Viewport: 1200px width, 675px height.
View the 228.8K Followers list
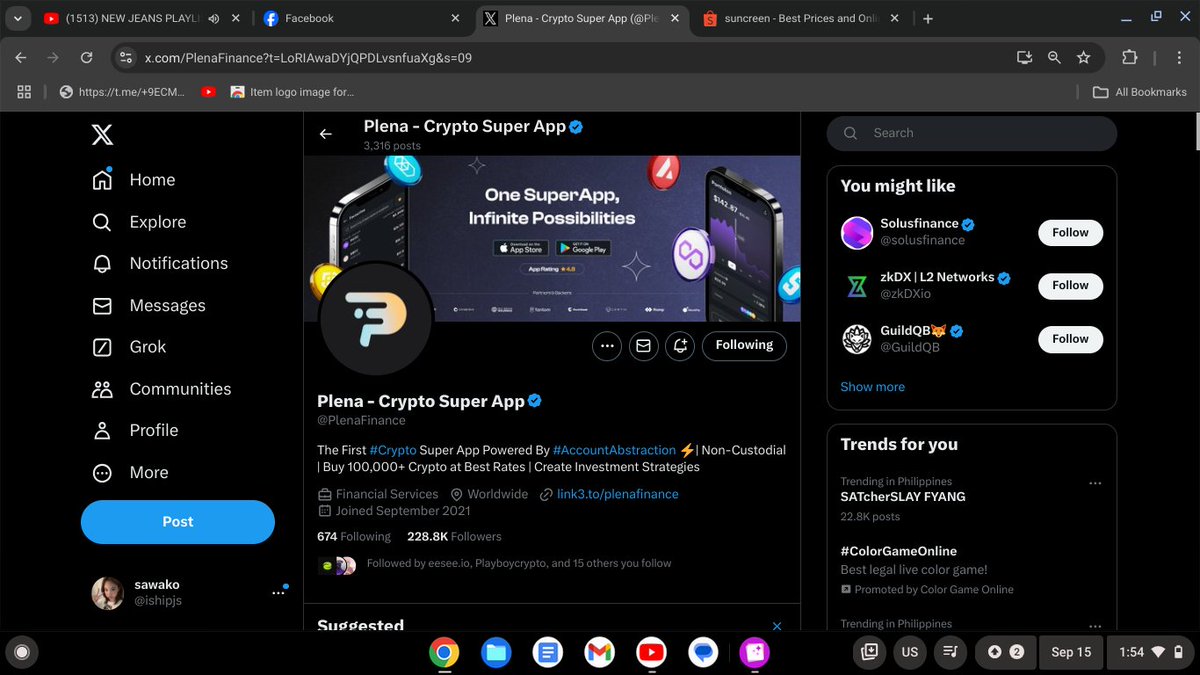(x=454, y=537)
